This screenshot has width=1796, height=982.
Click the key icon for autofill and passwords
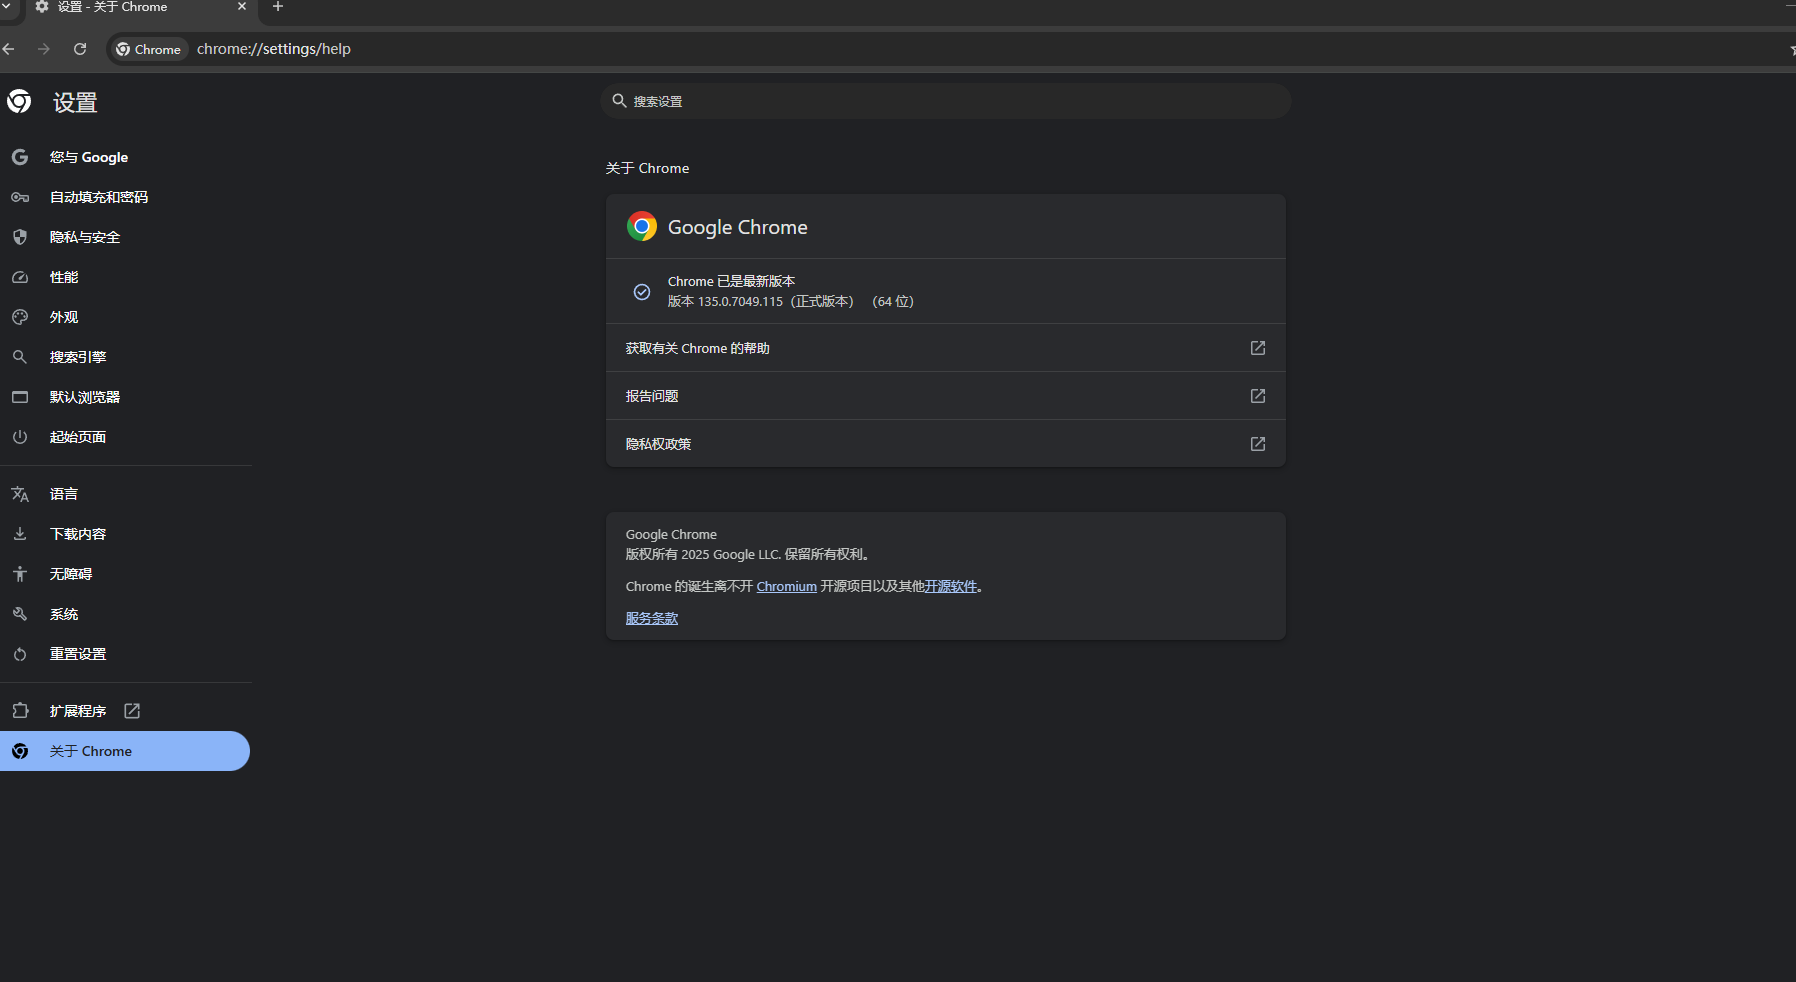click(20, 197)
